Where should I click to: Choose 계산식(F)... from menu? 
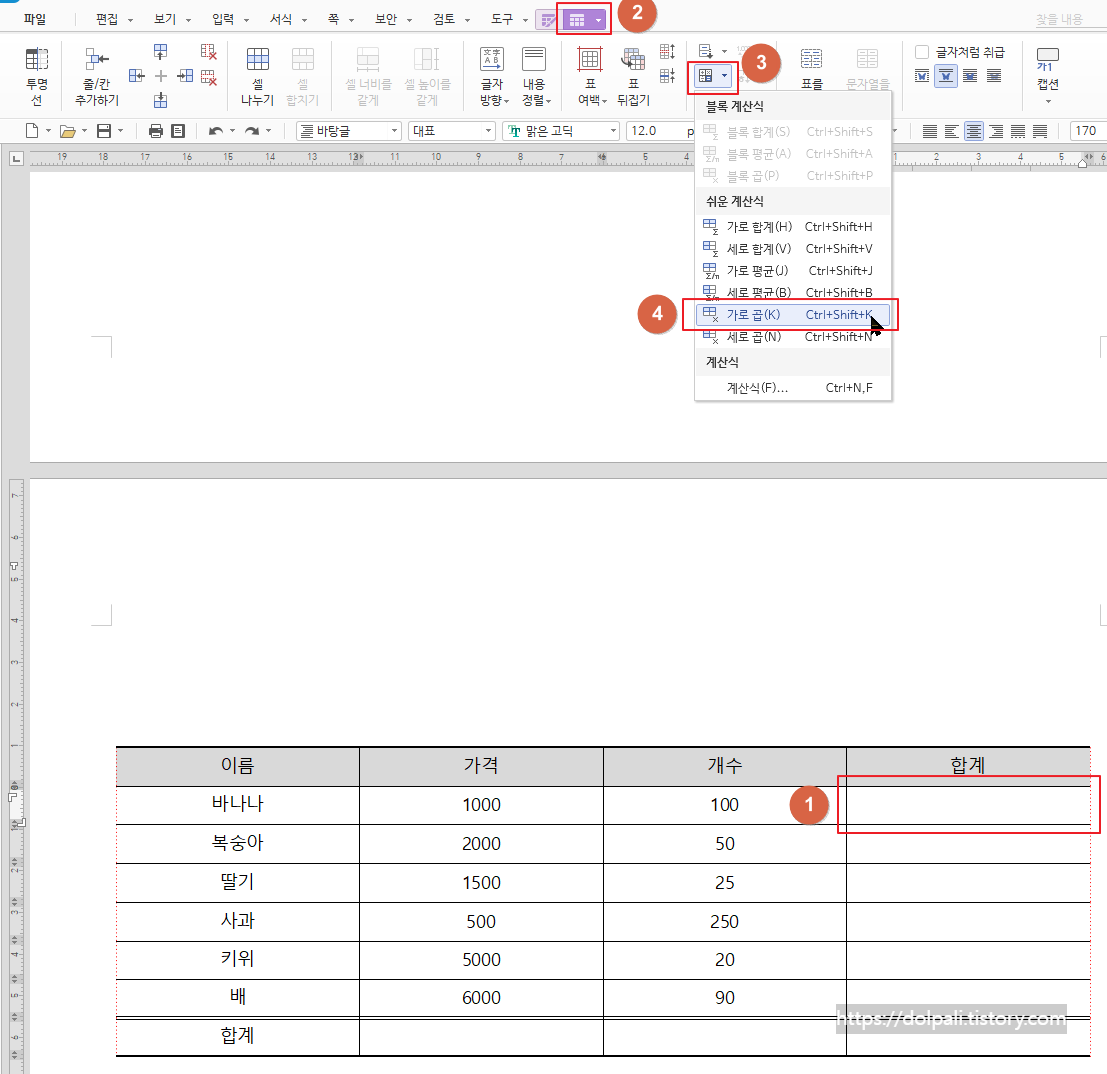[792, 388]
